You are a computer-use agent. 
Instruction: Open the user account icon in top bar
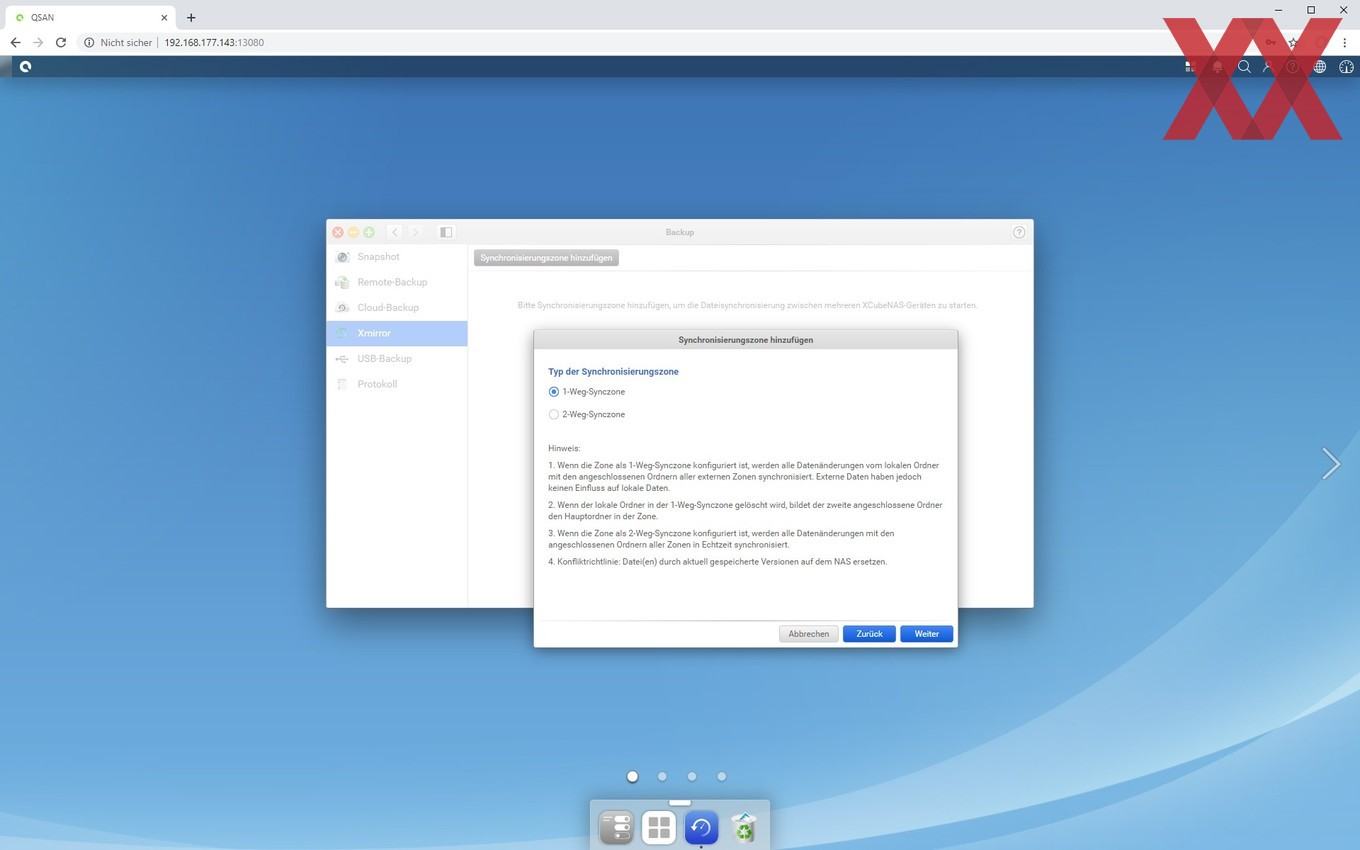1268,67
